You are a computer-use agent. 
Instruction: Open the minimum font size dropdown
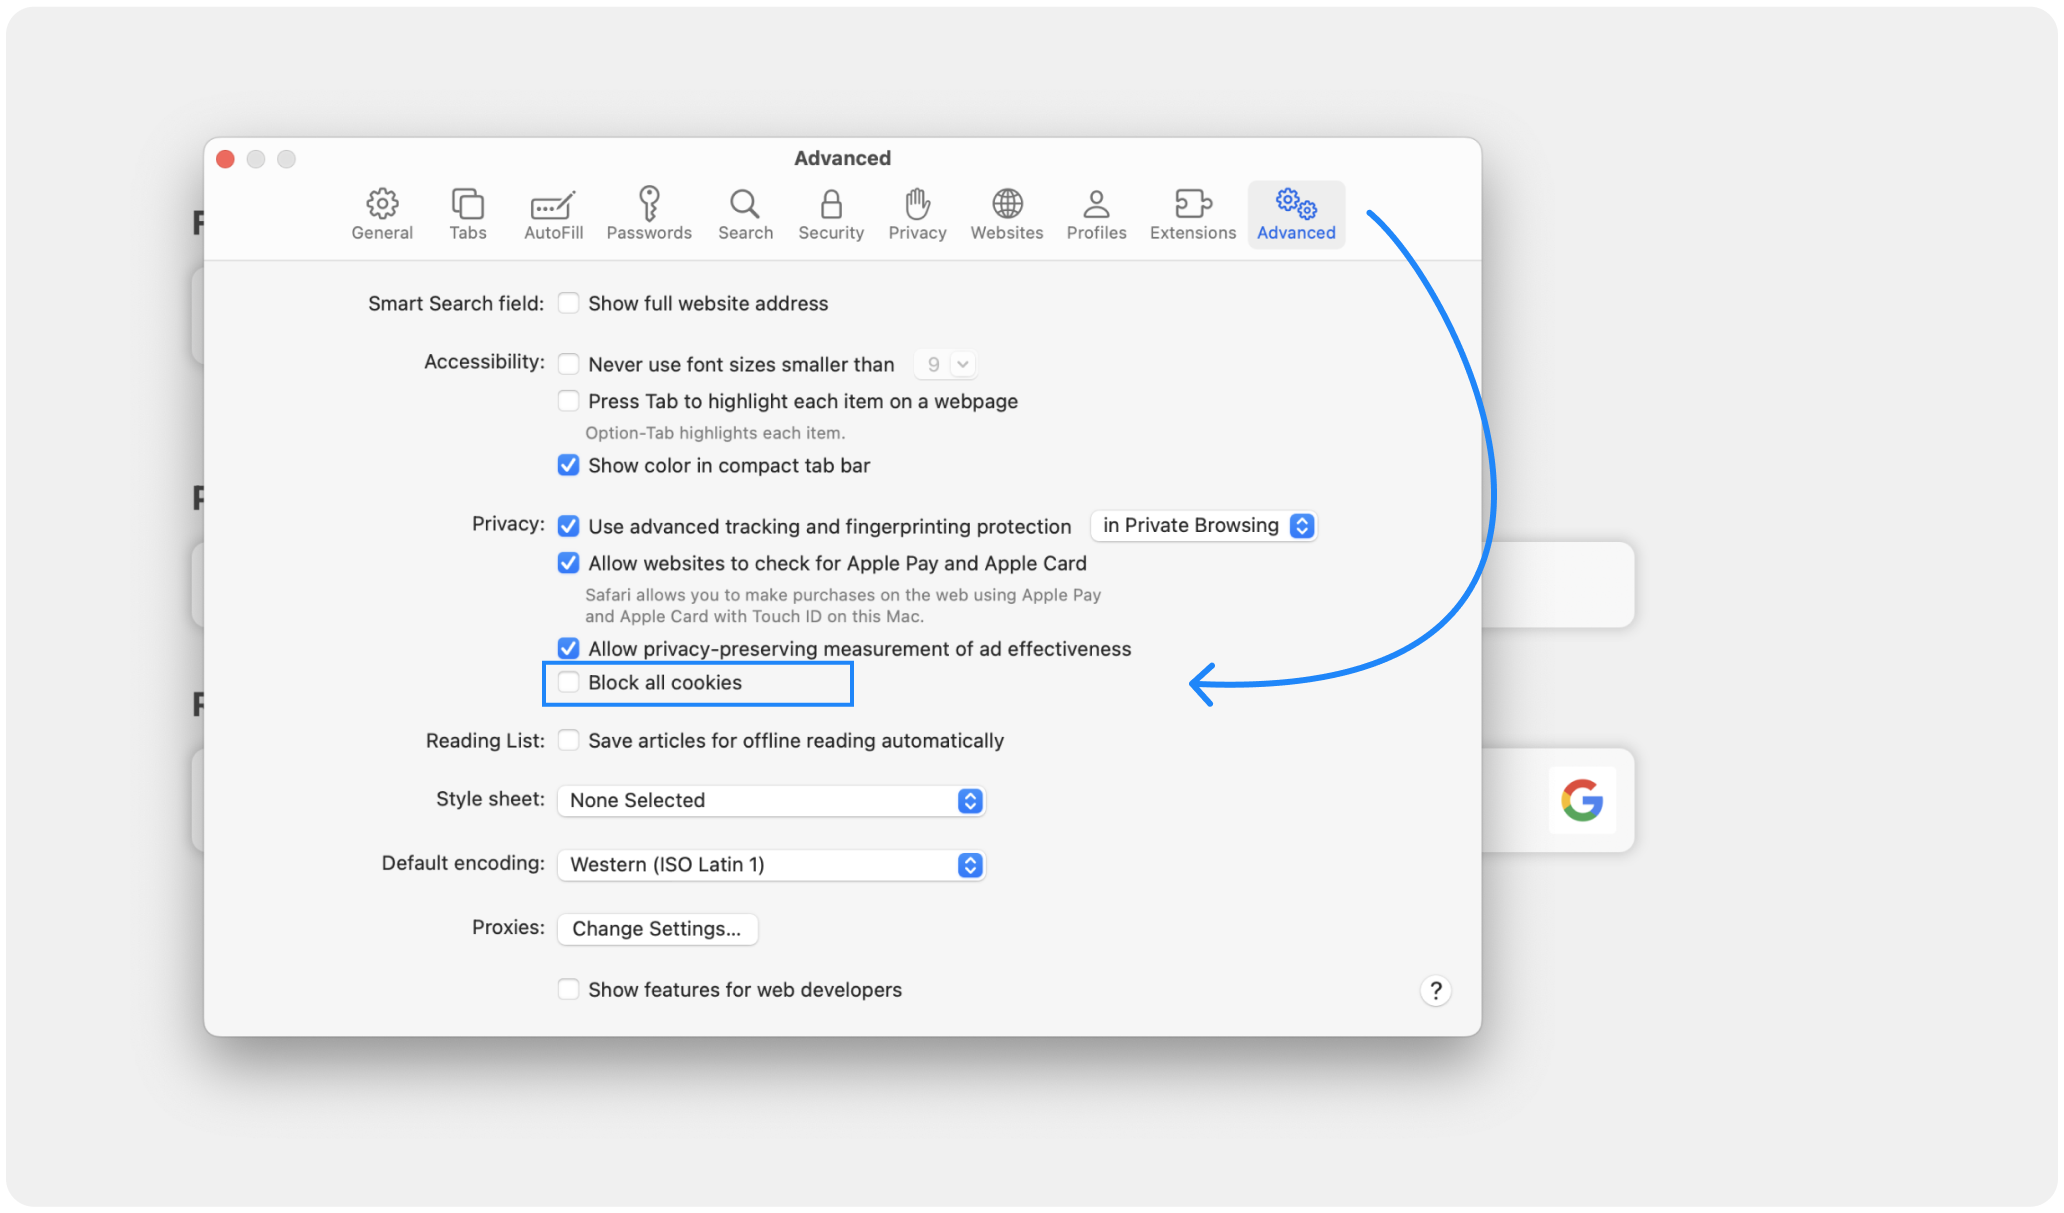[945, 364]
